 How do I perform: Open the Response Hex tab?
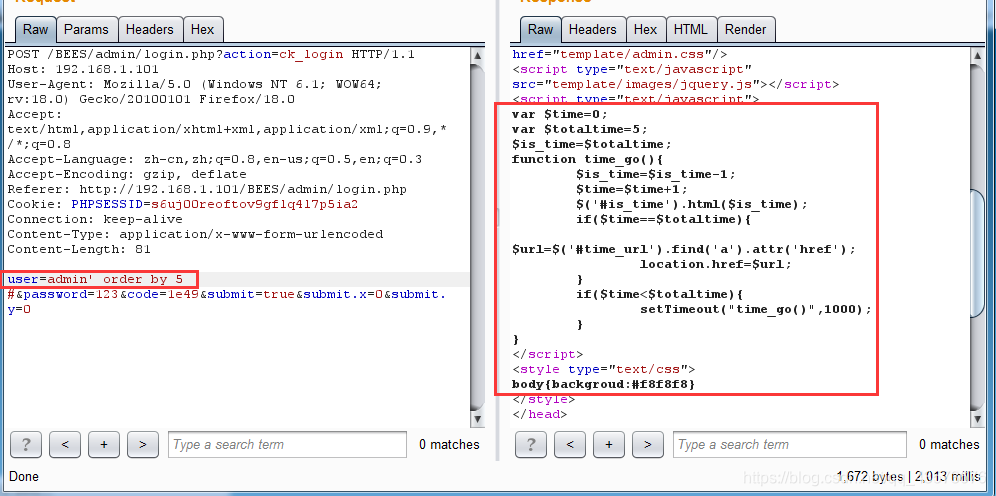pyautogui.click(x=645, y=29)
